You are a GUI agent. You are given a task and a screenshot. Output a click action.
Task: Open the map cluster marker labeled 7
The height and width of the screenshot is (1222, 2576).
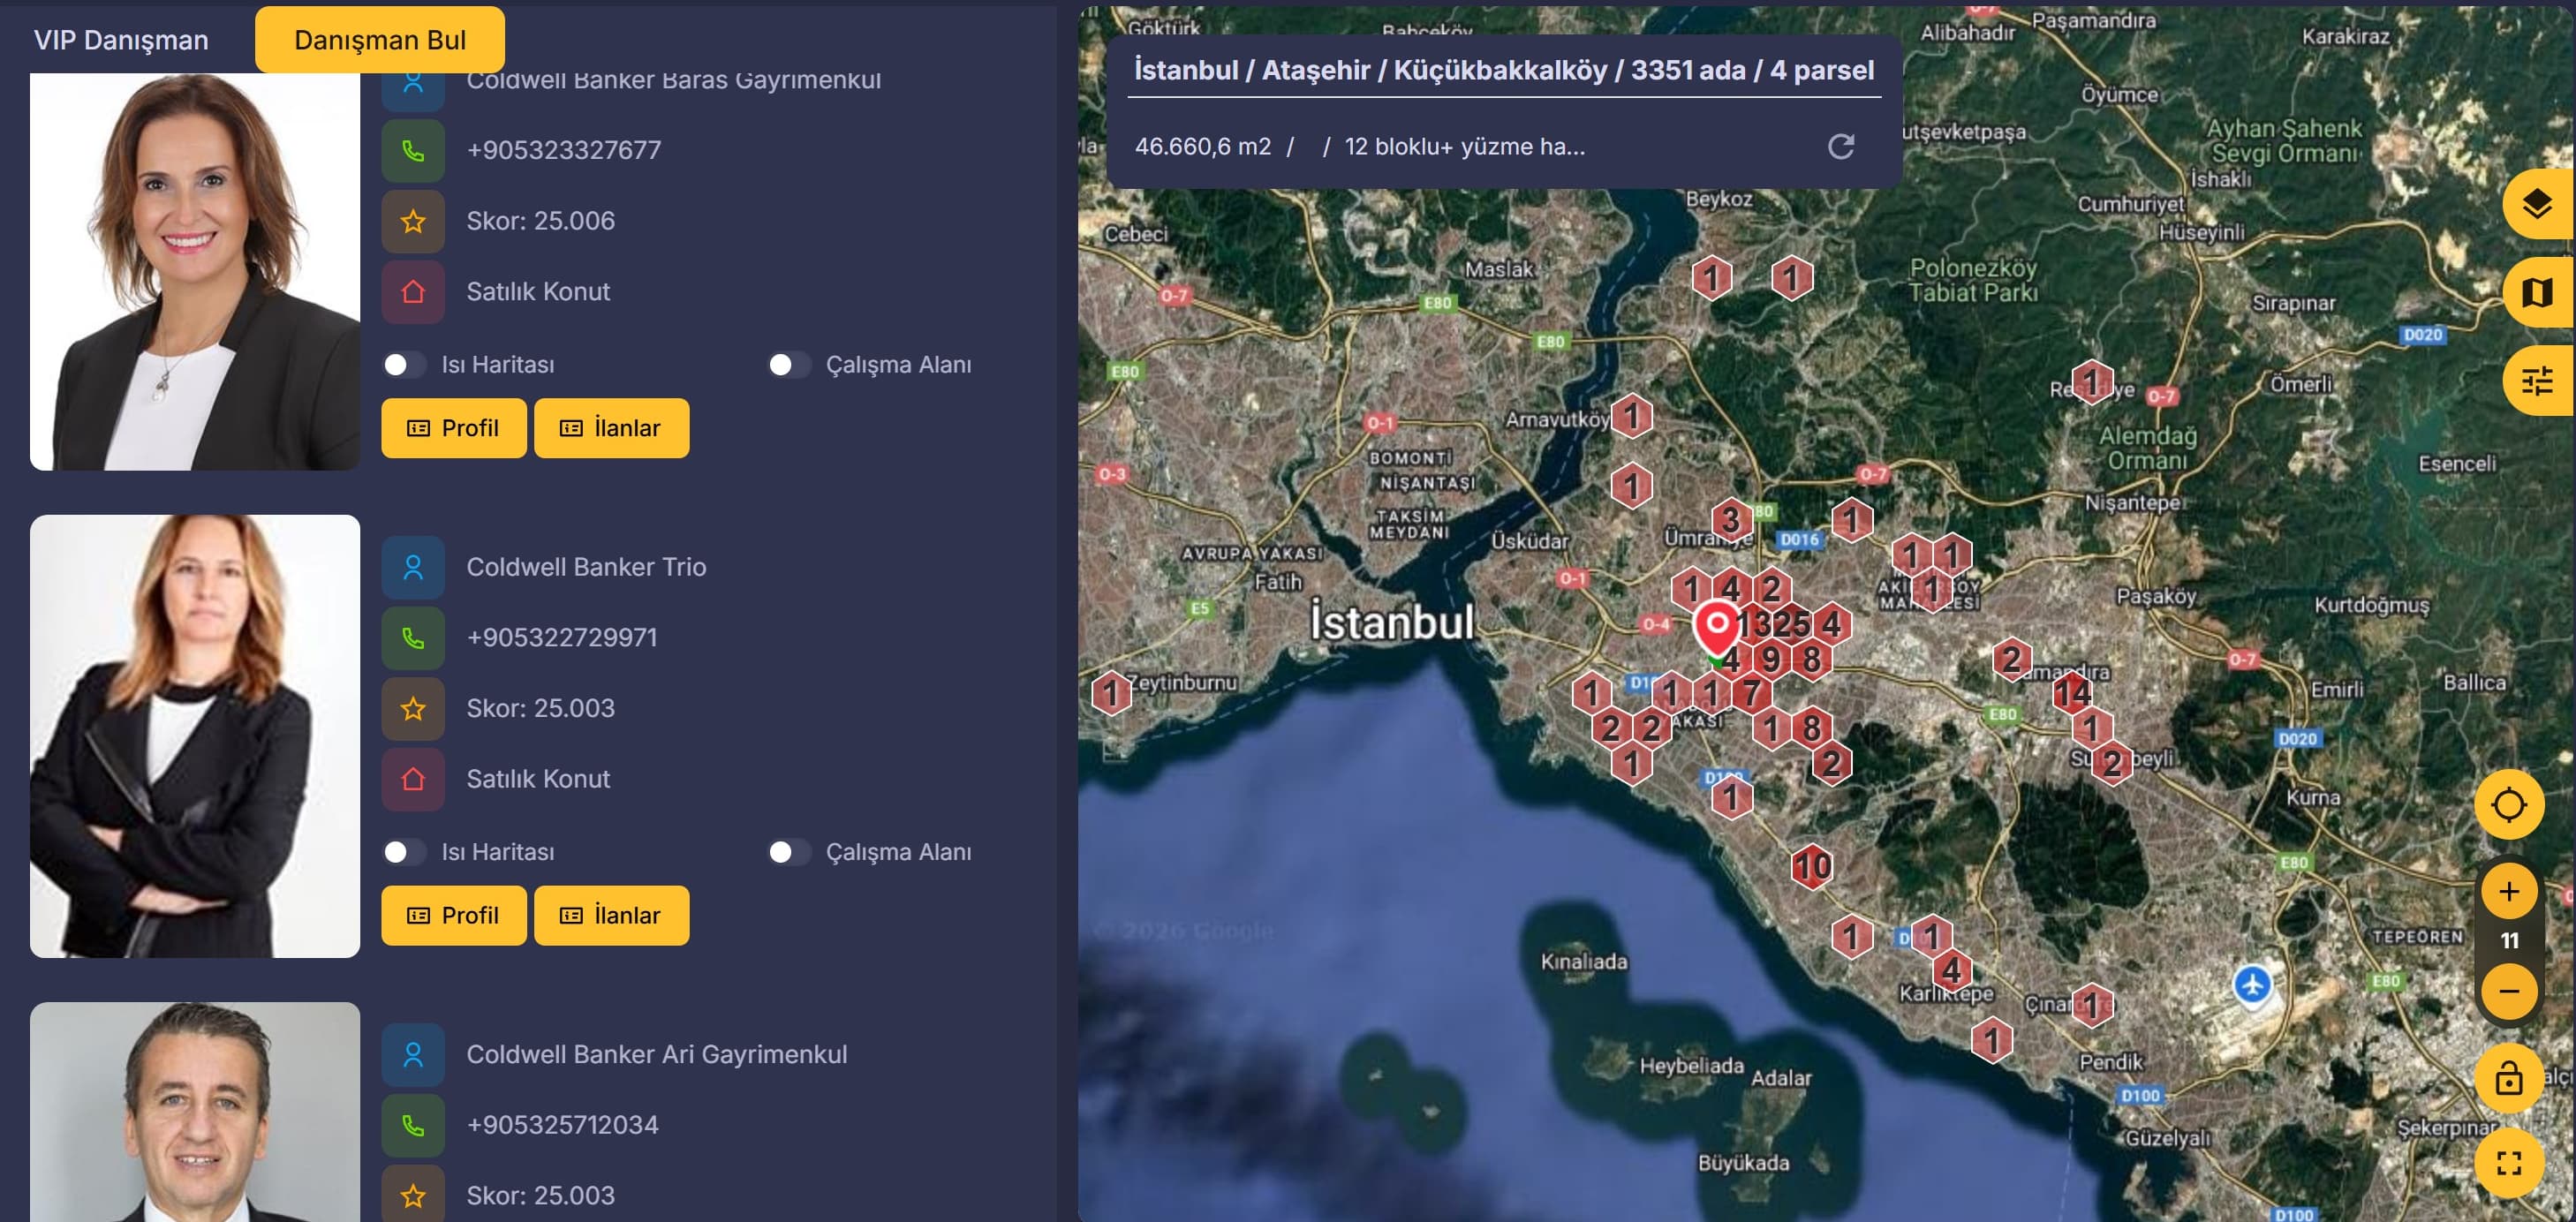(x=1751, y=693)
